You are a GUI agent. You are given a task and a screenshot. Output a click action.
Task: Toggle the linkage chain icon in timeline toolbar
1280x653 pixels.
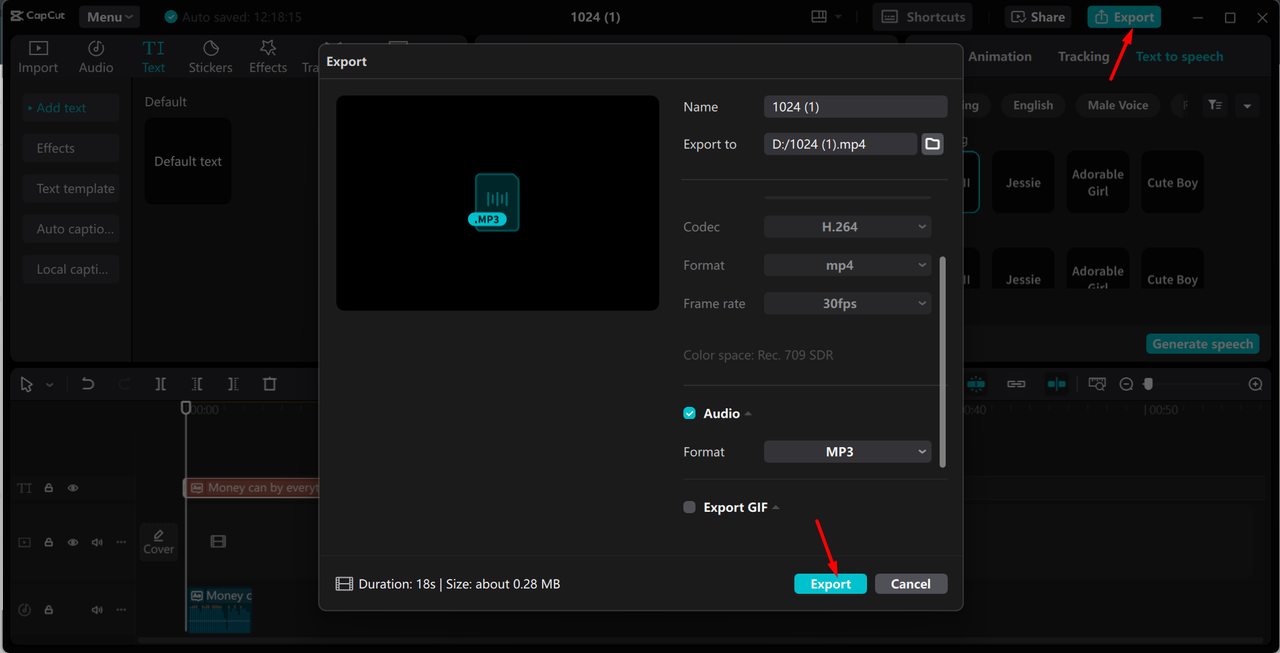[x=1016, y=384]
